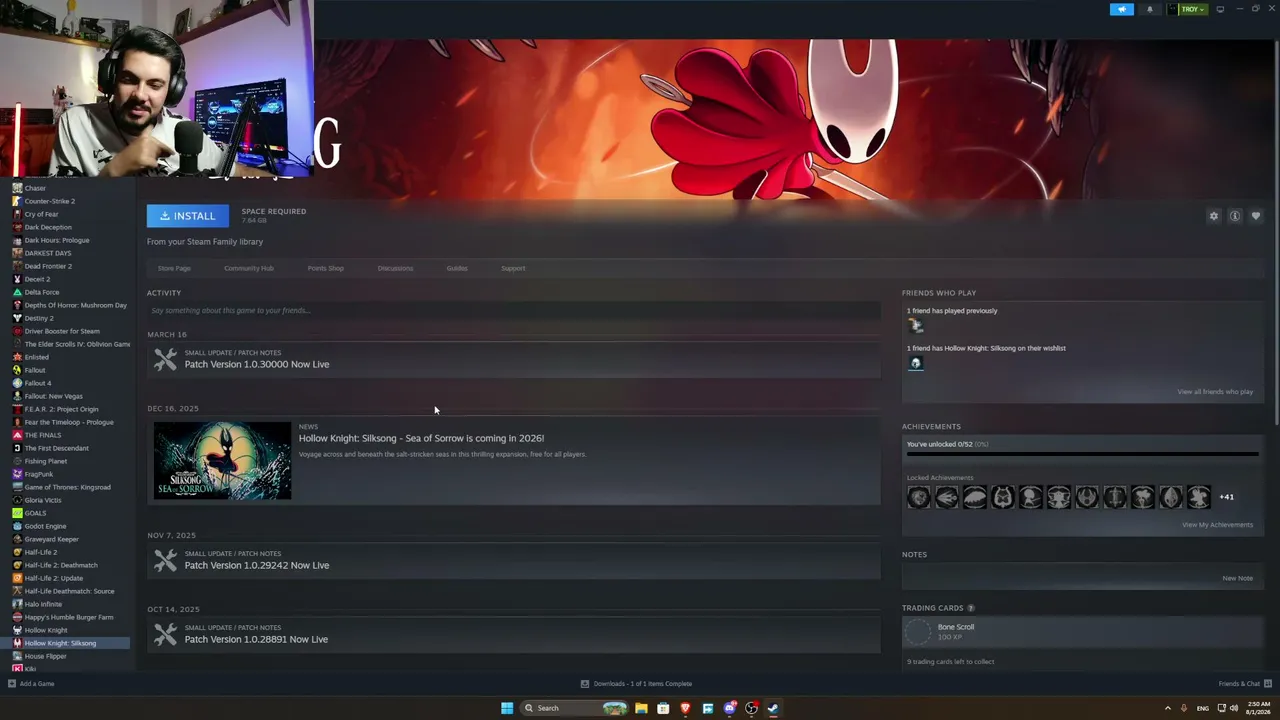
Task: Click the Big Picture mode monitor icon
Action: tap(1220, 9)
